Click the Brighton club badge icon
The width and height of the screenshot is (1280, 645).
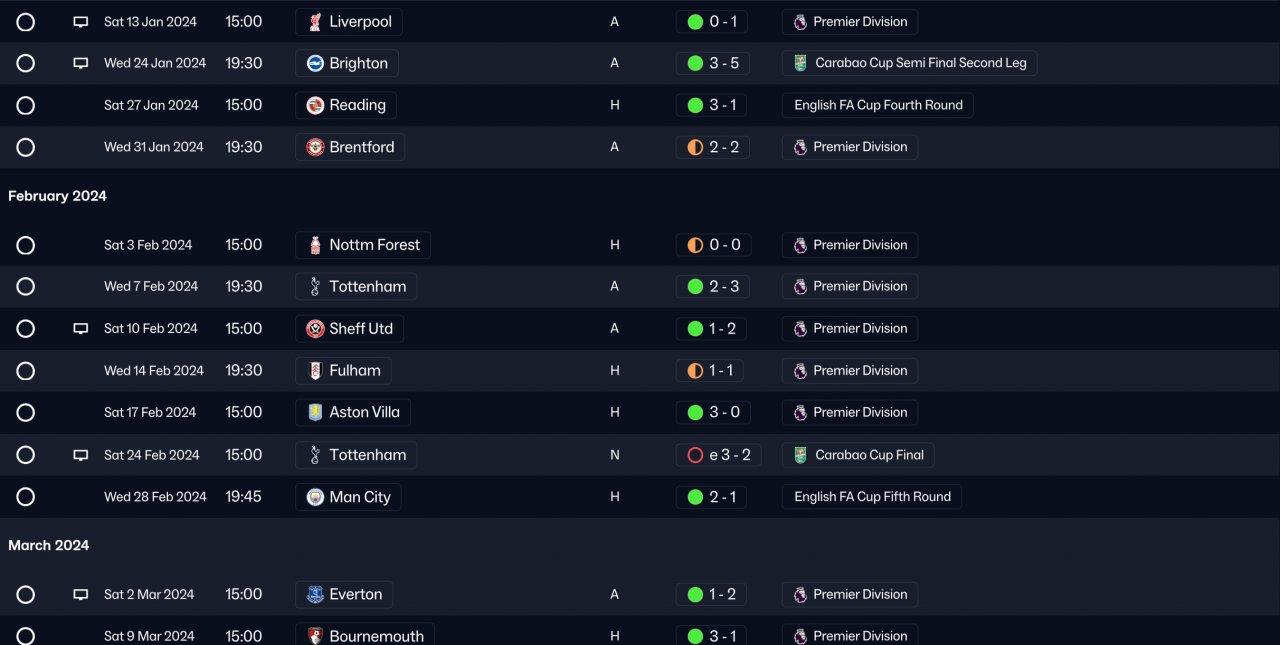(x=315, y=63)
